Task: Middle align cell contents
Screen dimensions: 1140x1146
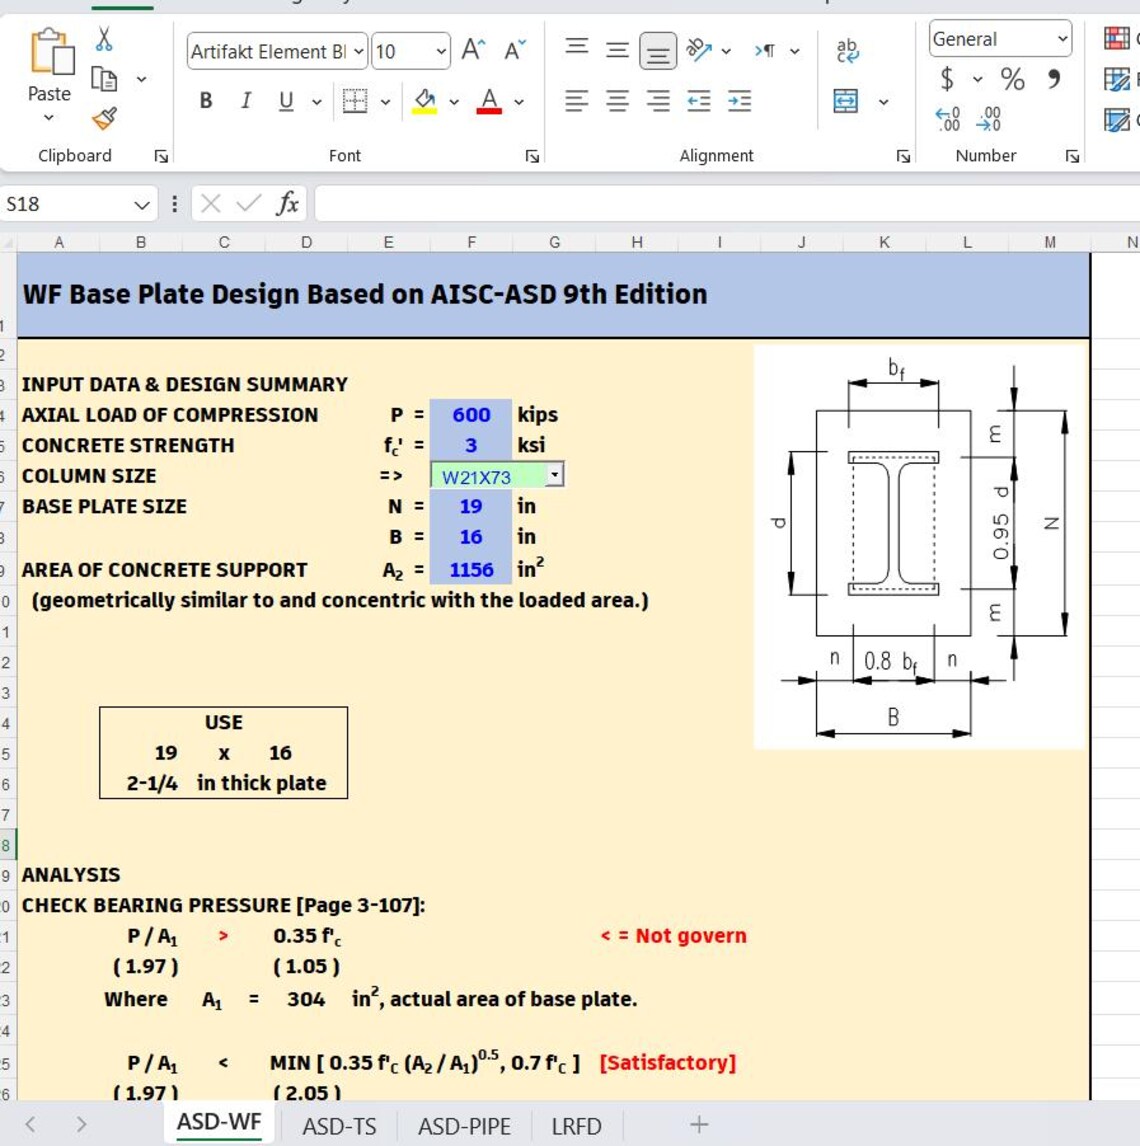Action: (x=618, y=50)
